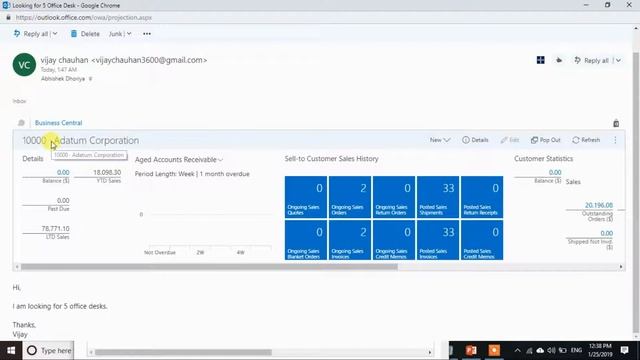Viewport: 640px width, 360px height.
Task: Open the Ongoing Sales Orders tile
Action: pos(350,197)
